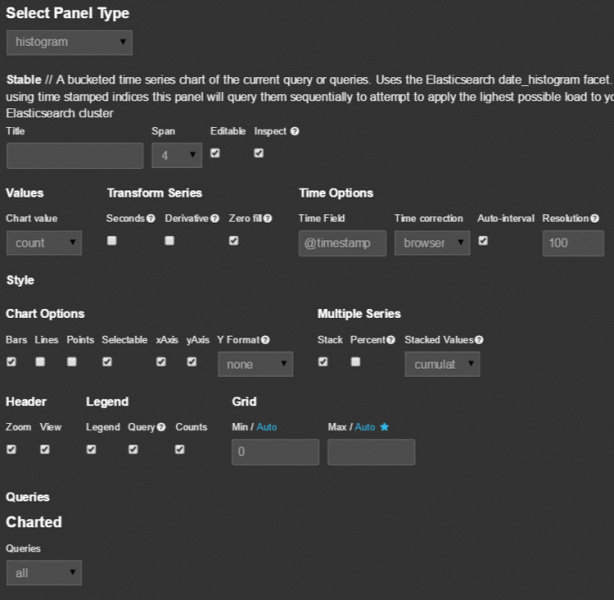The image size is (614, 600).
Task: Click help icon next to Inspect
Action: click(294, 131)
